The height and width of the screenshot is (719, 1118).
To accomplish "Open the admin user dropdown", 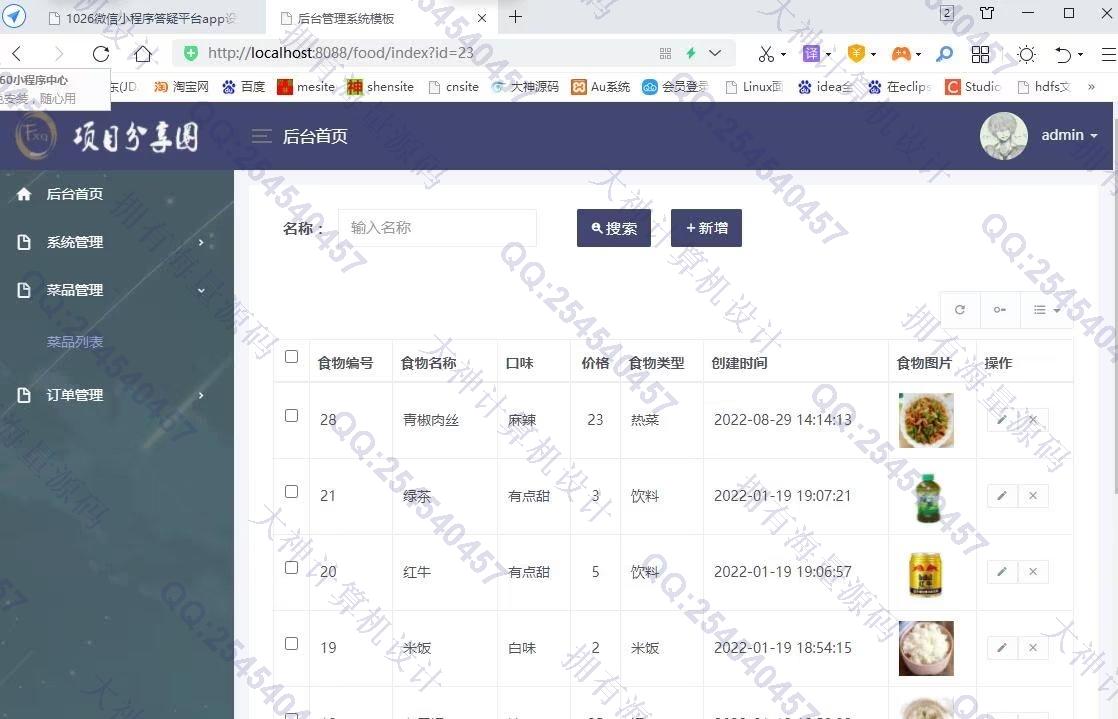I will (x=1069, y=135).
